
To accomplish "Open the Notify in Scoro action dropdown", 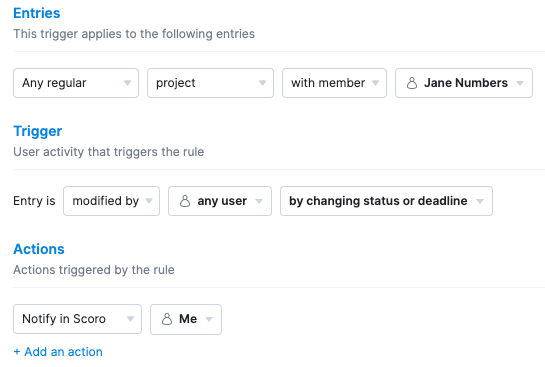I will point(78,319).
